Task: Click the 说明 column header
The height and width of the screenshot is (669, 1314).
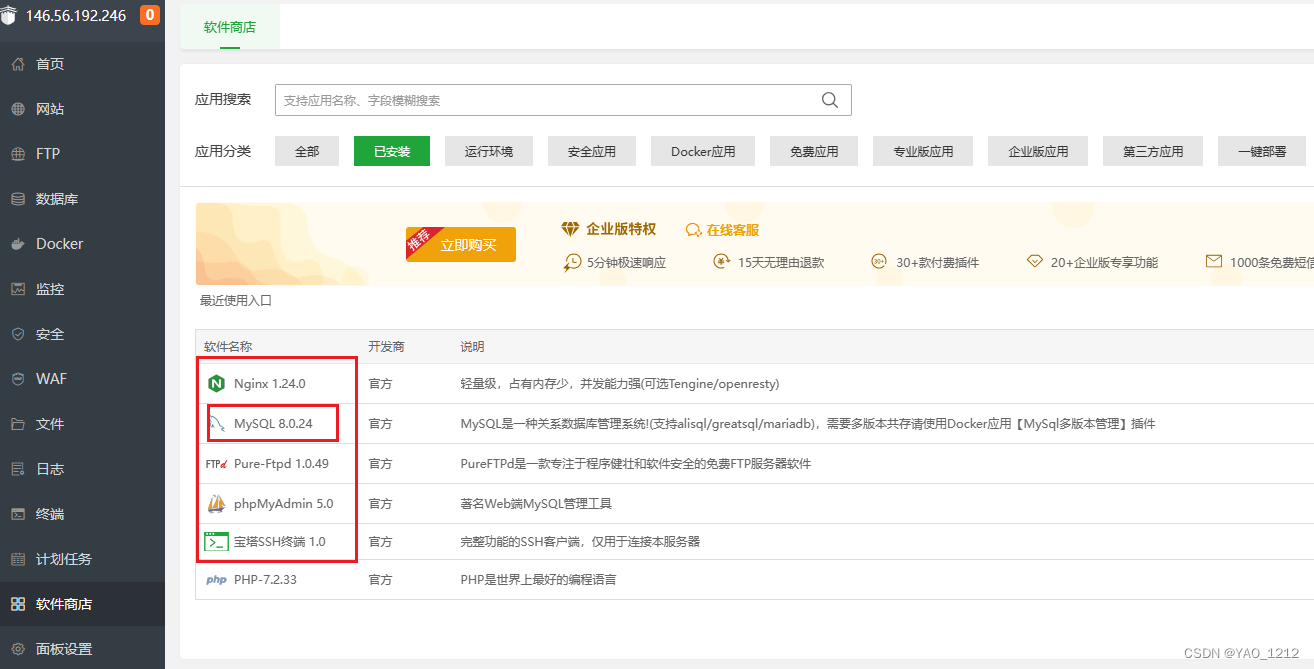Action: pos(472,347)
